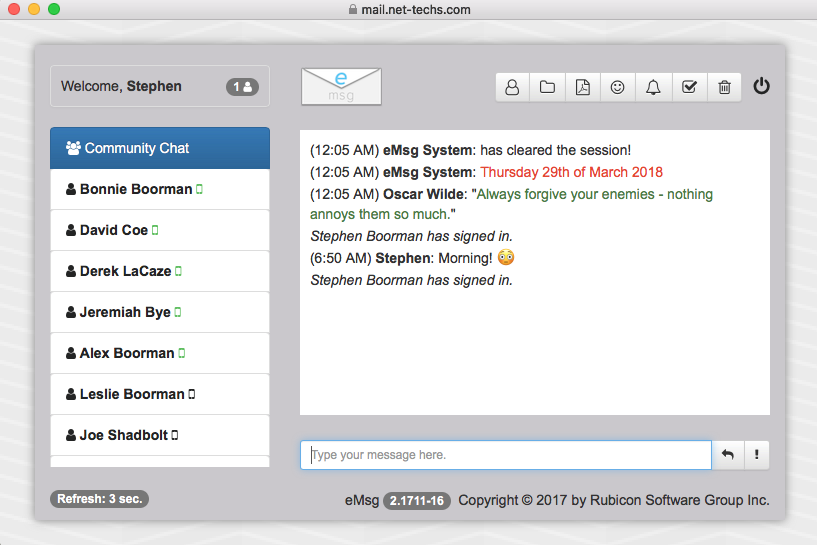Click the eMsg envelope logo
This screenshot has height=545, width=817.
[x=341, y=86]
